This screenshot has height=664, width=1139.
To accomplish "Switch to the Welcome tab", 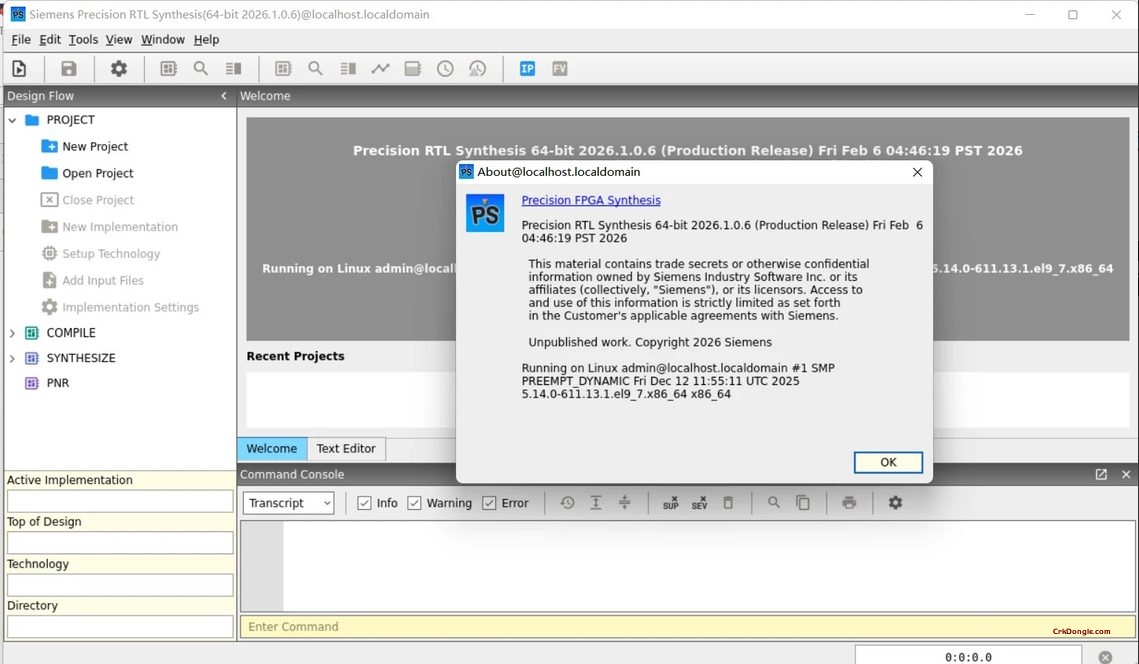I will [272, 448].
